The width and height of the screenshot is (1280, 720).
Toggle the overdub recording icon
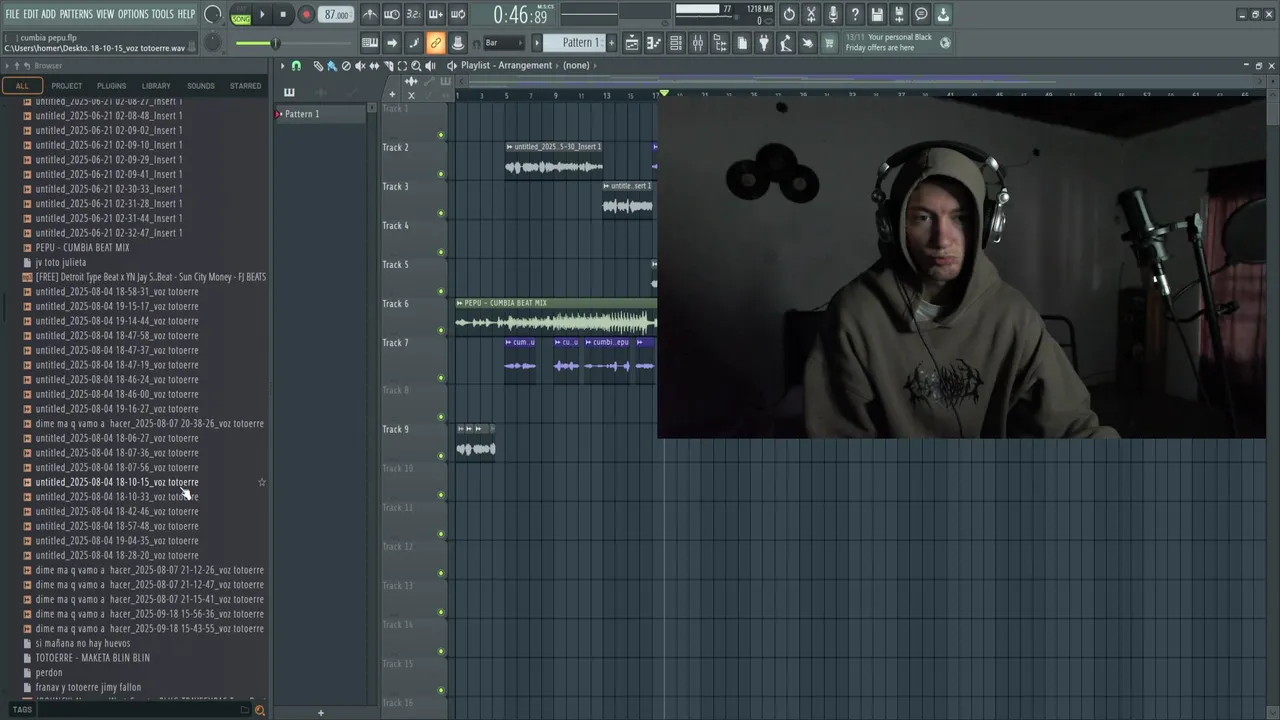[435, 14]
